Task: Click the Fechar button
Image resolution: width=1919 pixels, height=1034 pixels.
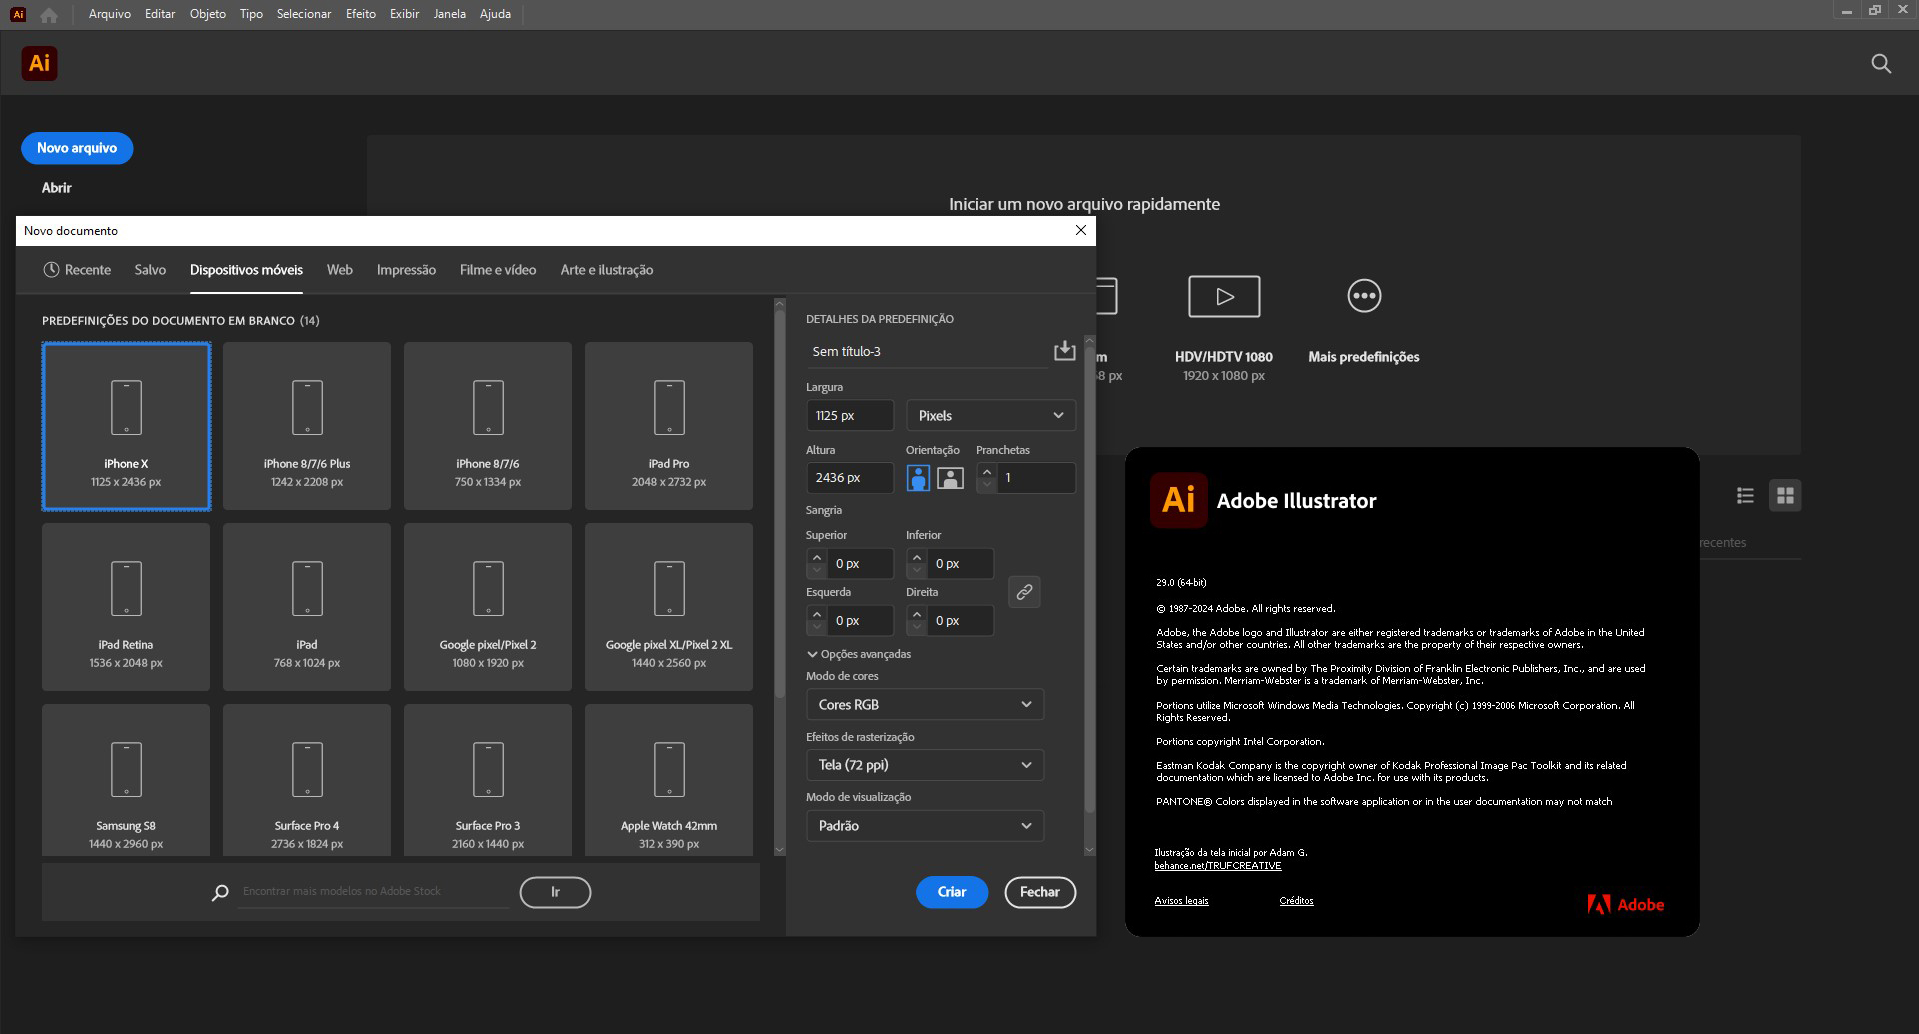Action: (1040, 892)
